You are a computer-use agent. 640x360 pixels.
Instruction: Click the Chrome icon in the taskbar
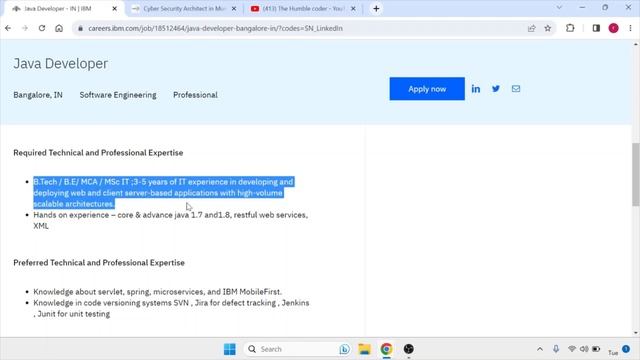click(386, 349)
